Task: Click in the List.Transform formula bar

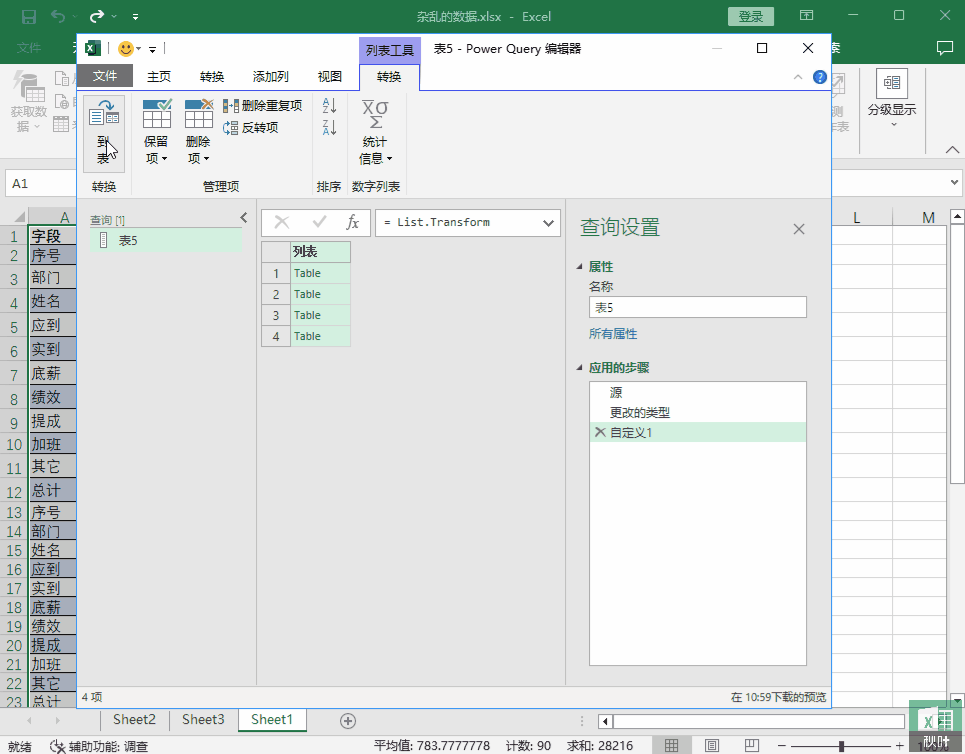Action: [x=458, y=223]
